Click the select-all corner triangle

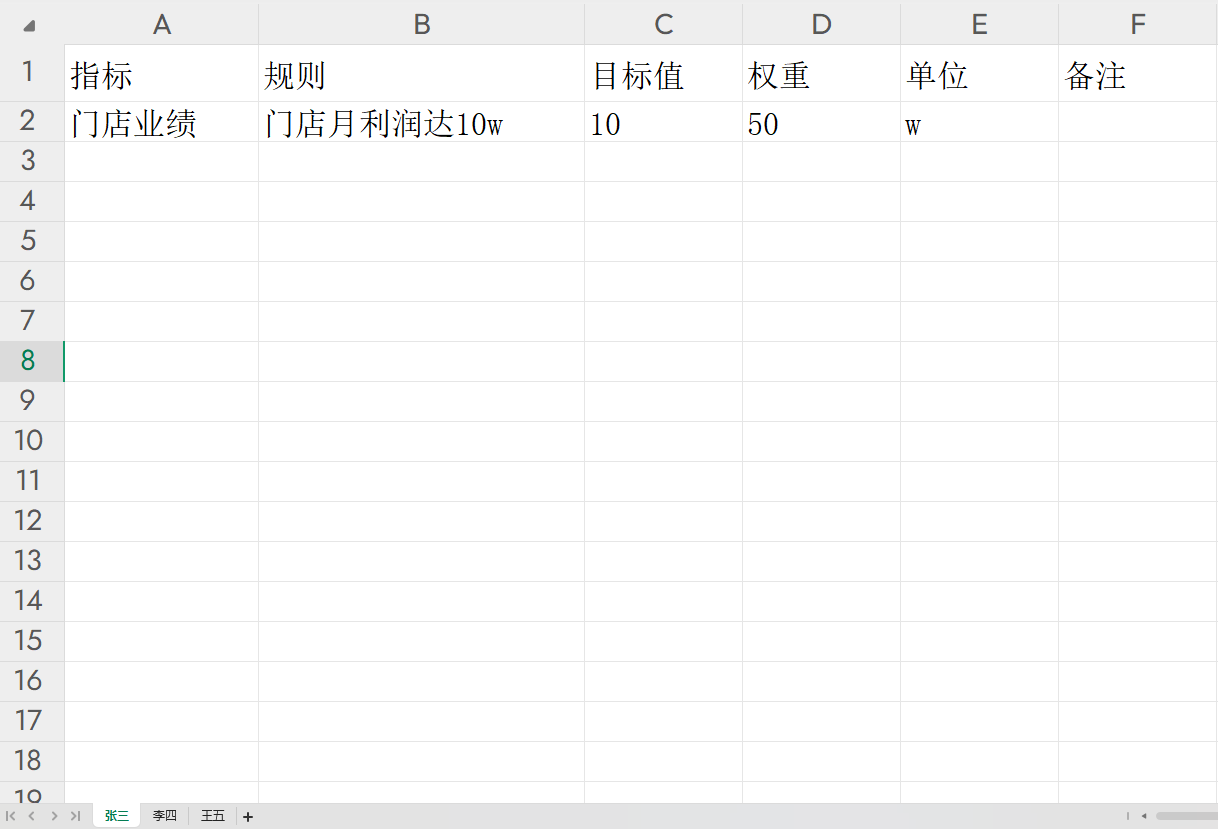tap(29, 25)
